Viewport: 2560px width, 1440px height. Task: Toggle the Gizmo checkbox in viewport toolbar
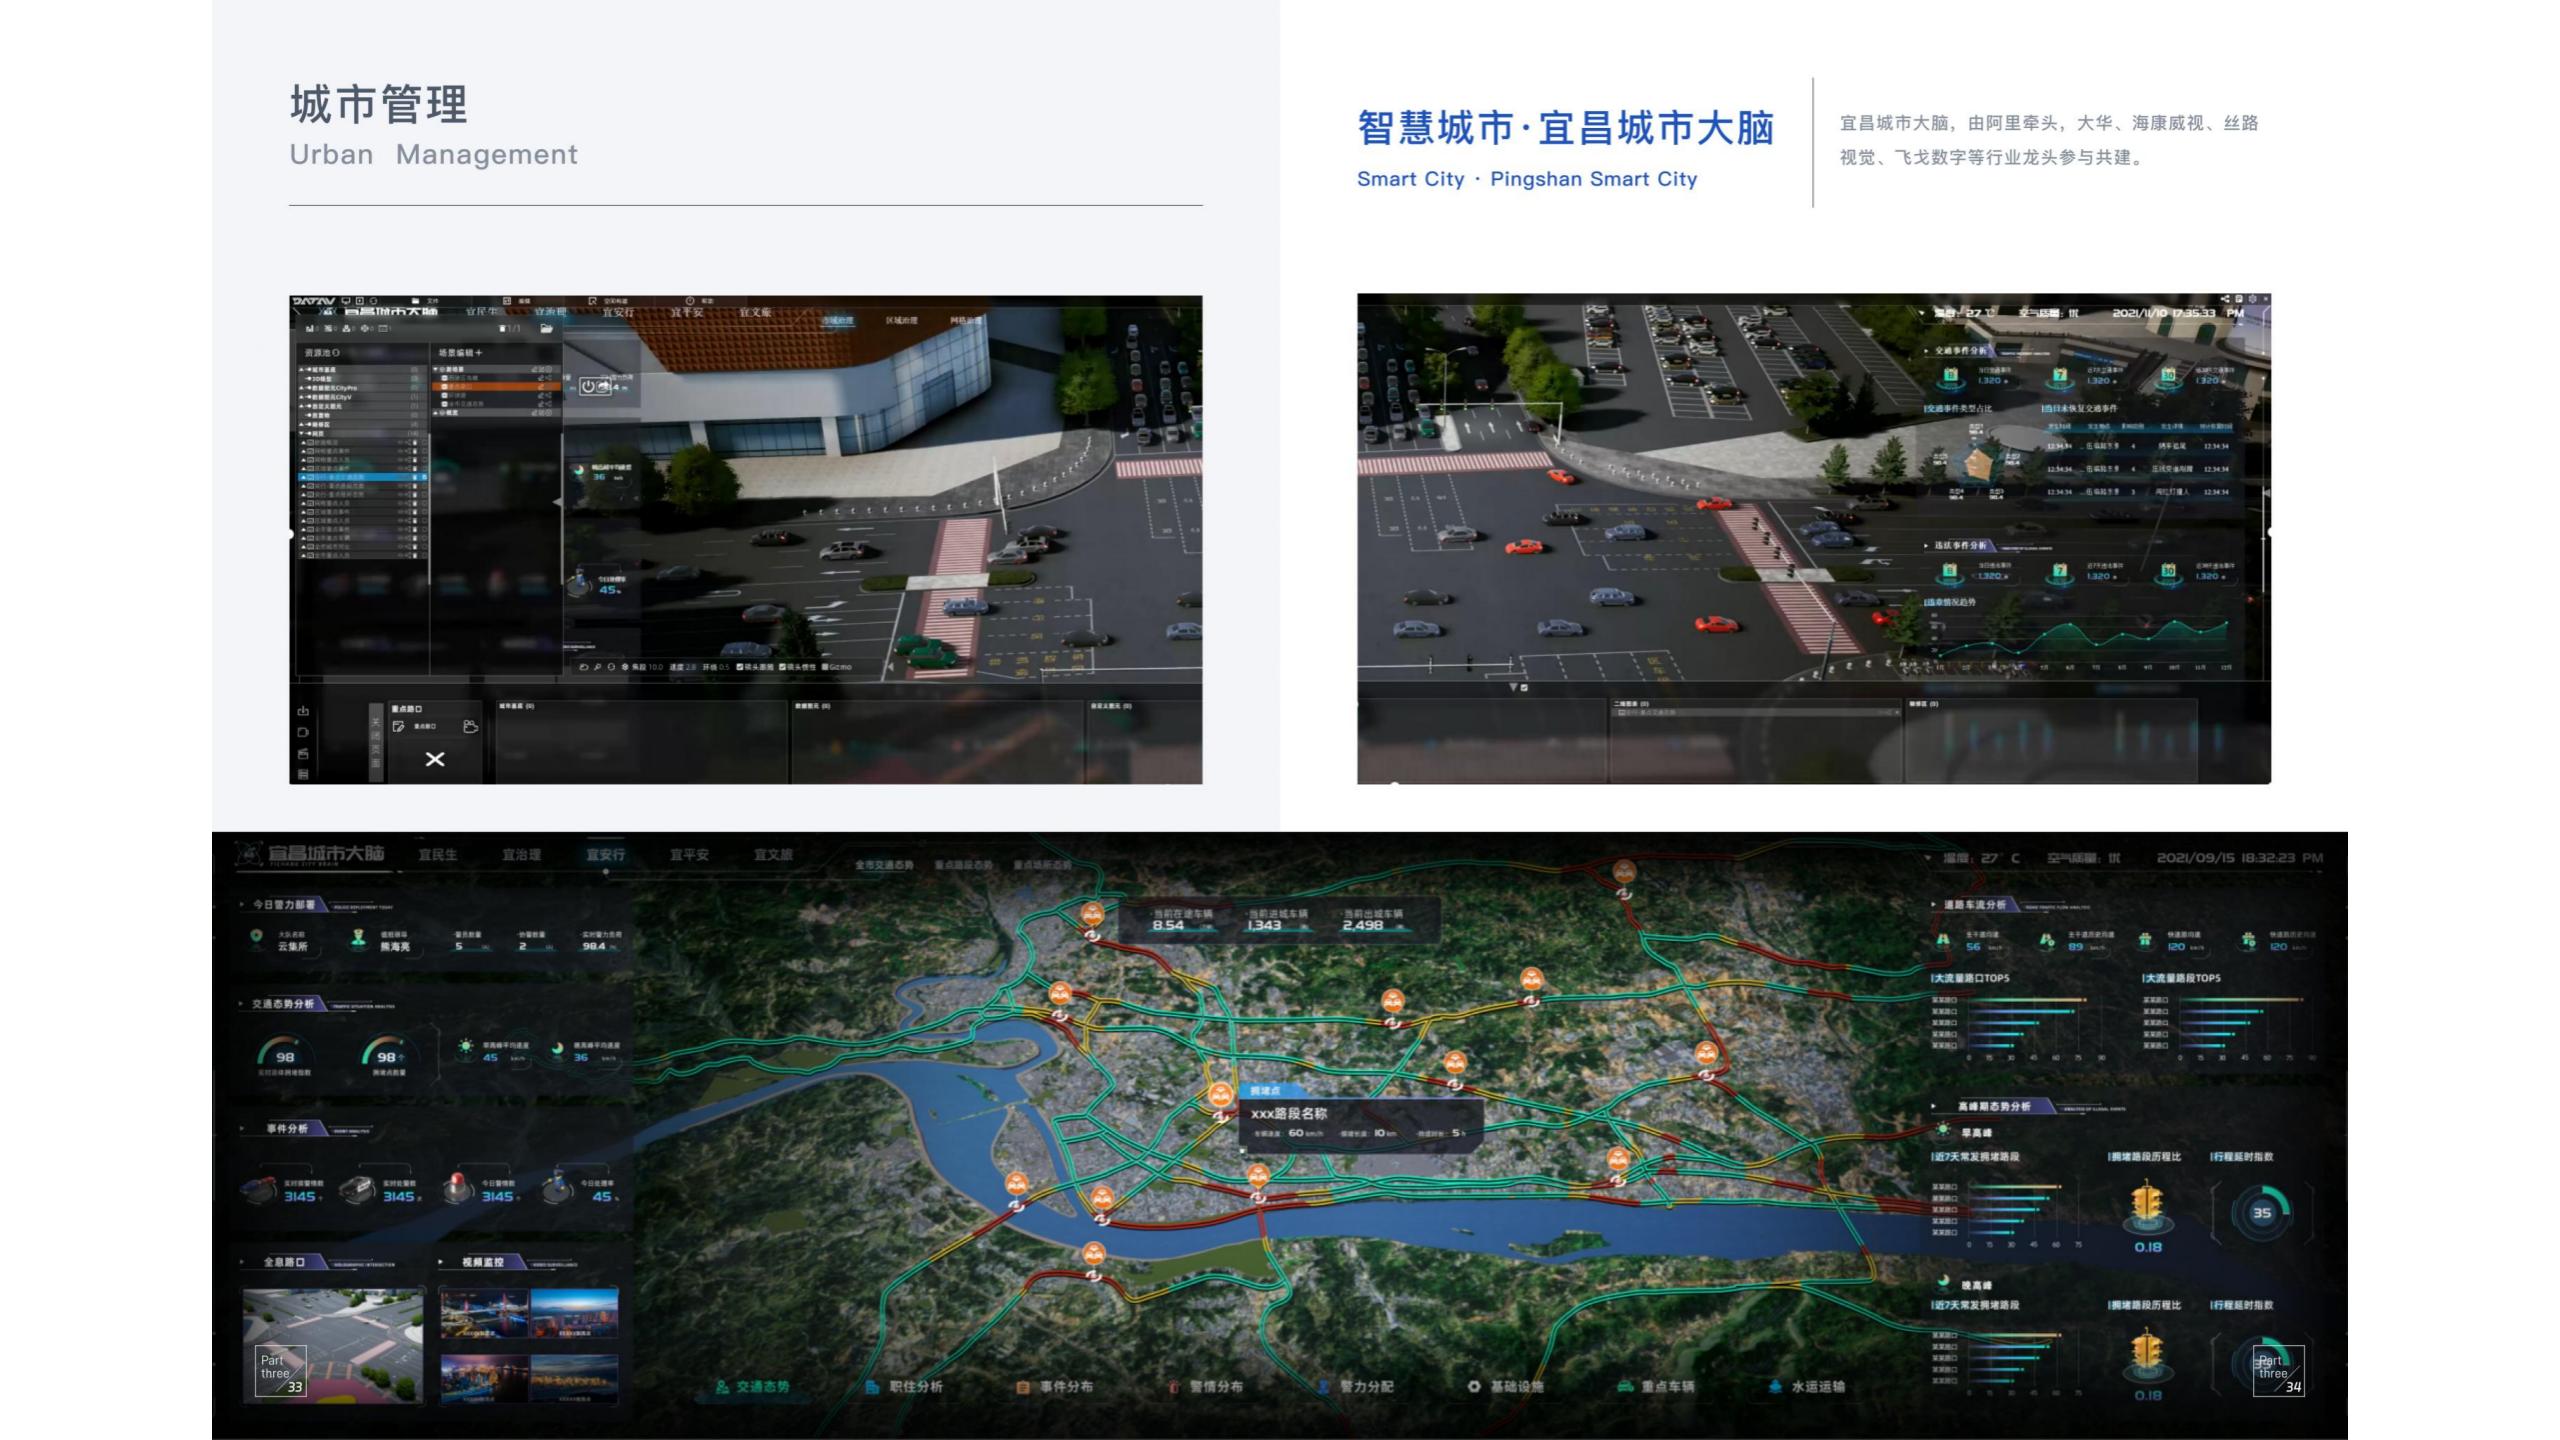point(825,667)
